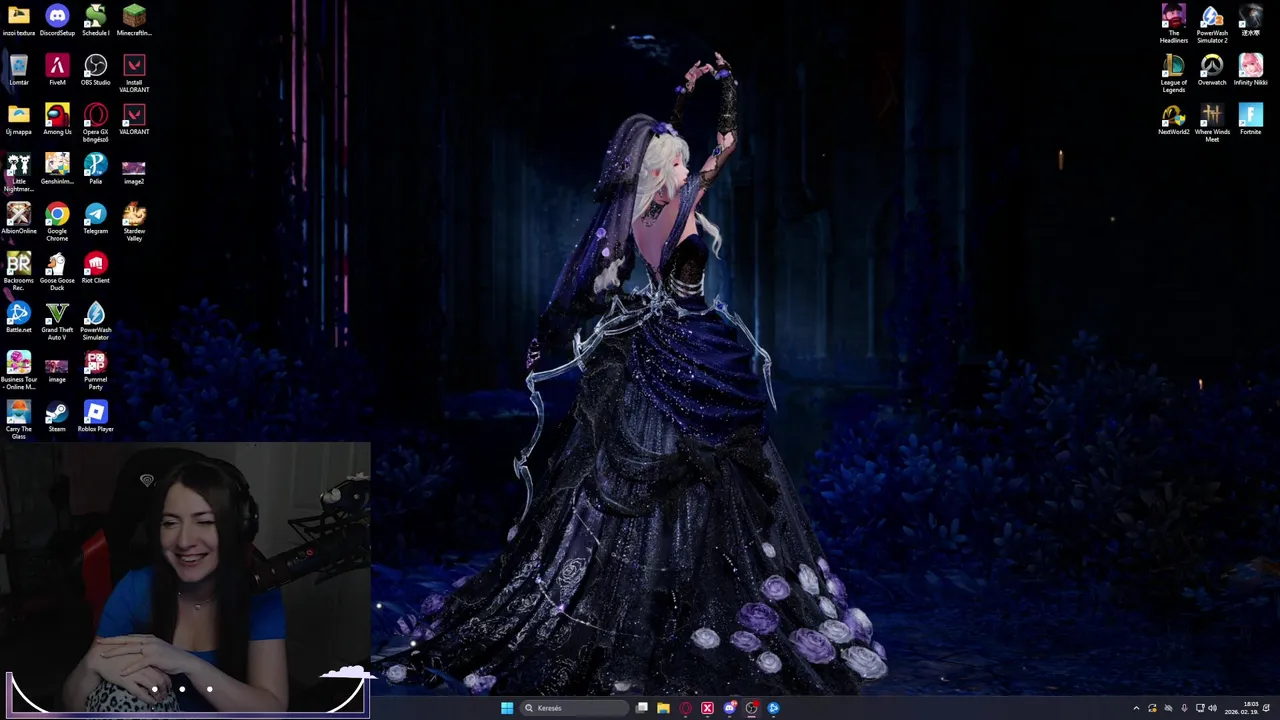Select the Genshin Impact desktop shortcut
1280x720 pixels.
[57, 169]
